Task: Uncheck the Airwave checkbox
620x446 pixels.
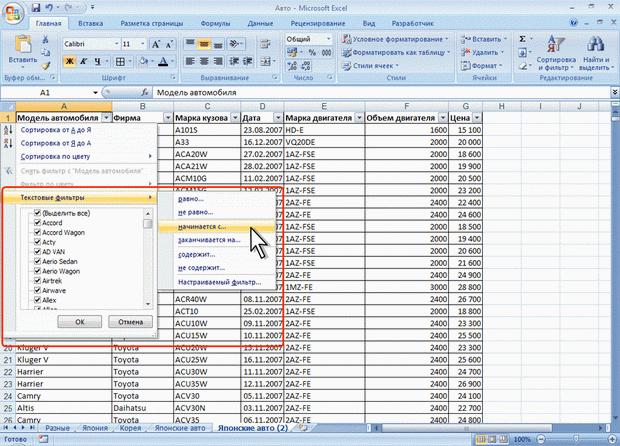Action: point(38,290)
